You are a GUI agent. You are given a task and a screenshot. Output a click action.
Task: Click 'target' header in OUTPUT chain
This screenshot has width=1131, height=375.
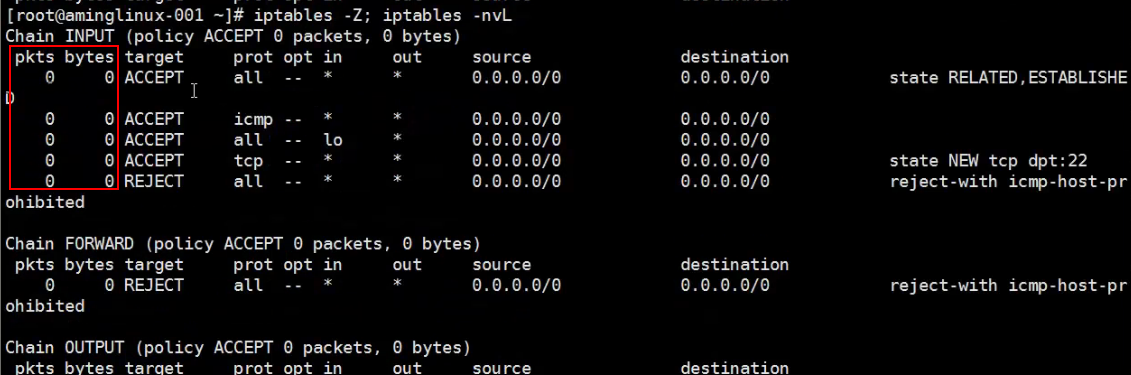pyautogui.click(x=154, y=368)
